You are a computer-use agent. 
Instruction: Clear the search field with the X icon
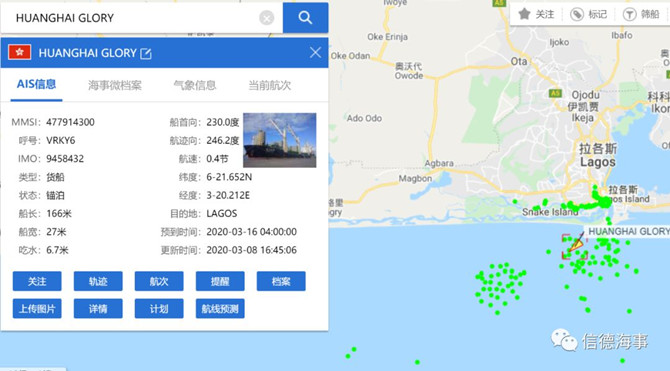pos(267,18)
